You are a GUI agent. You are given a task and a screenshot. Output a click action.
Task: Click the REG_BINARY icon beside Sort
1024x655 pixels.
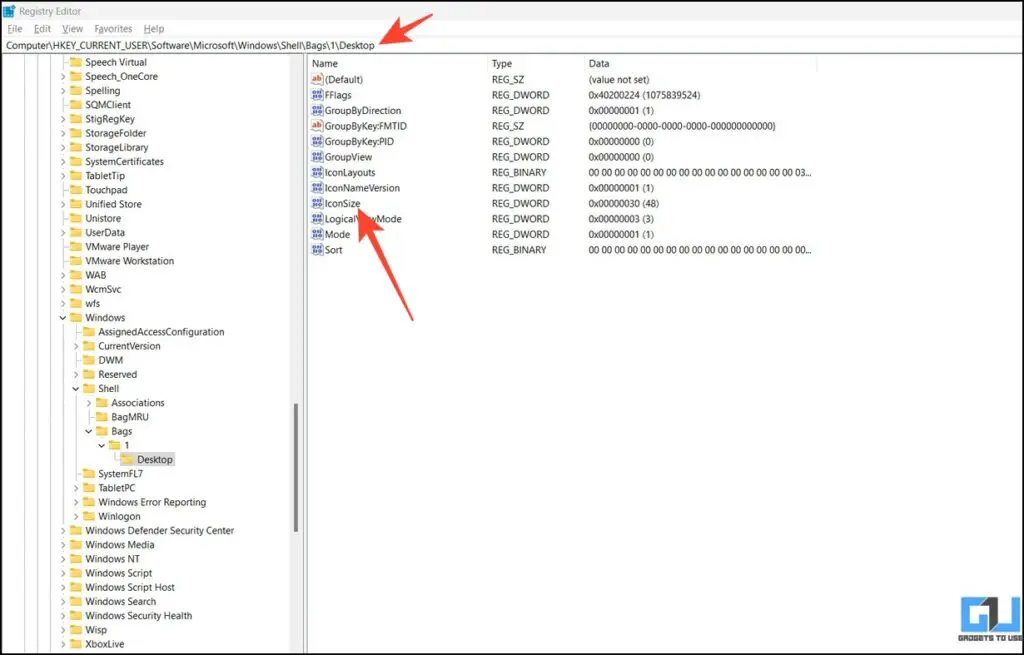coord(318,249)
